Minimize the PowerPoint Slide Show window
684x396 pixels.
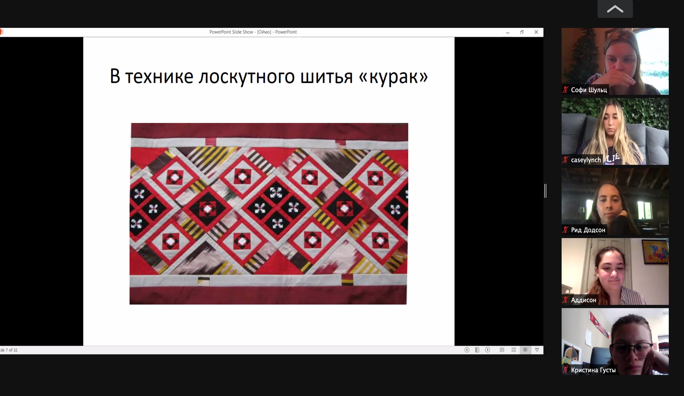coord(508,32)
